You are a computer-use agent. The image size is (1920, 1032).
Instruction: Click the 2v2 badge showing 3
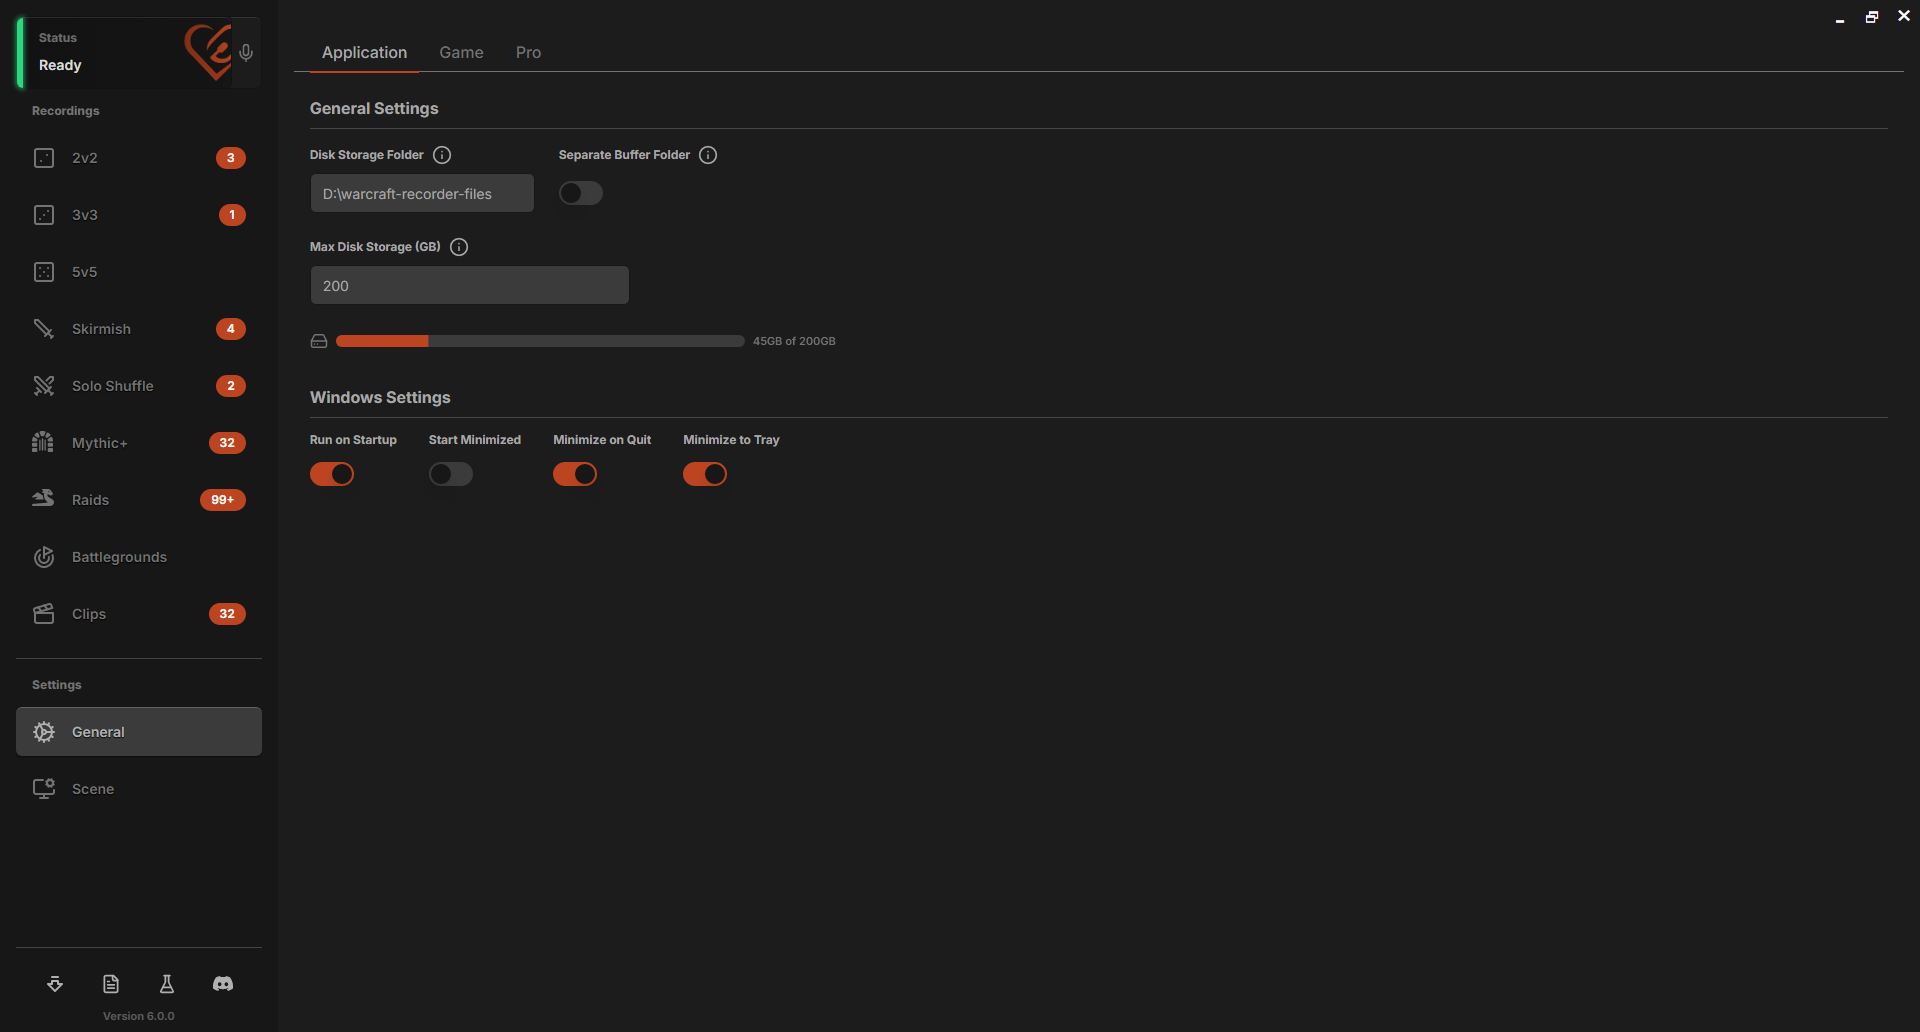231,158
